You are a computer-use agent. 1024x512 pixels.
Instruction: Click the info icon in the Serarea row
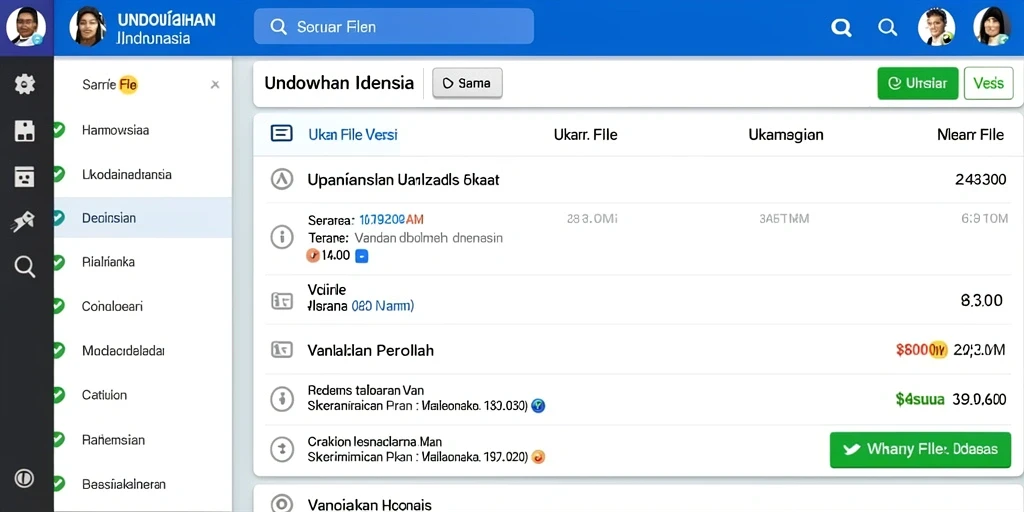281,236
